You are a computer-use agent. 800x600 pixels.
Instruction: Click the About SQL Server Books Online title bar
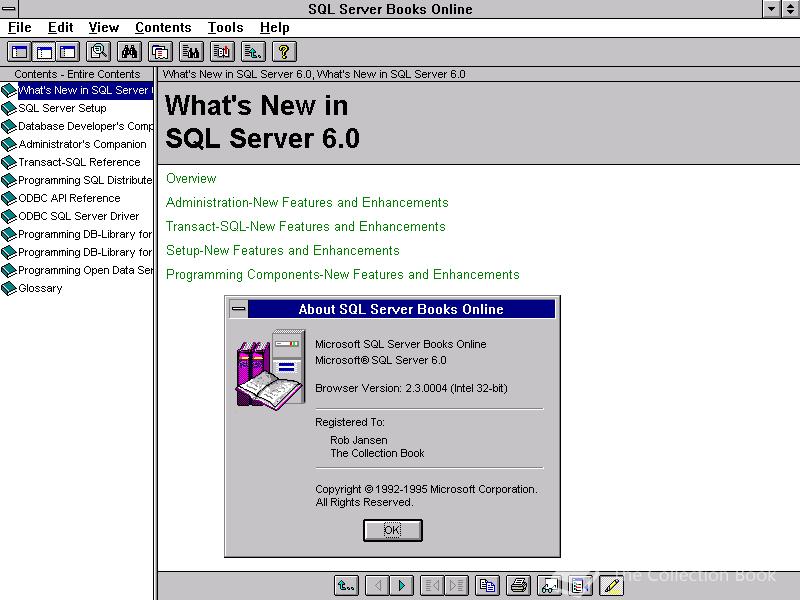point(401,309)
